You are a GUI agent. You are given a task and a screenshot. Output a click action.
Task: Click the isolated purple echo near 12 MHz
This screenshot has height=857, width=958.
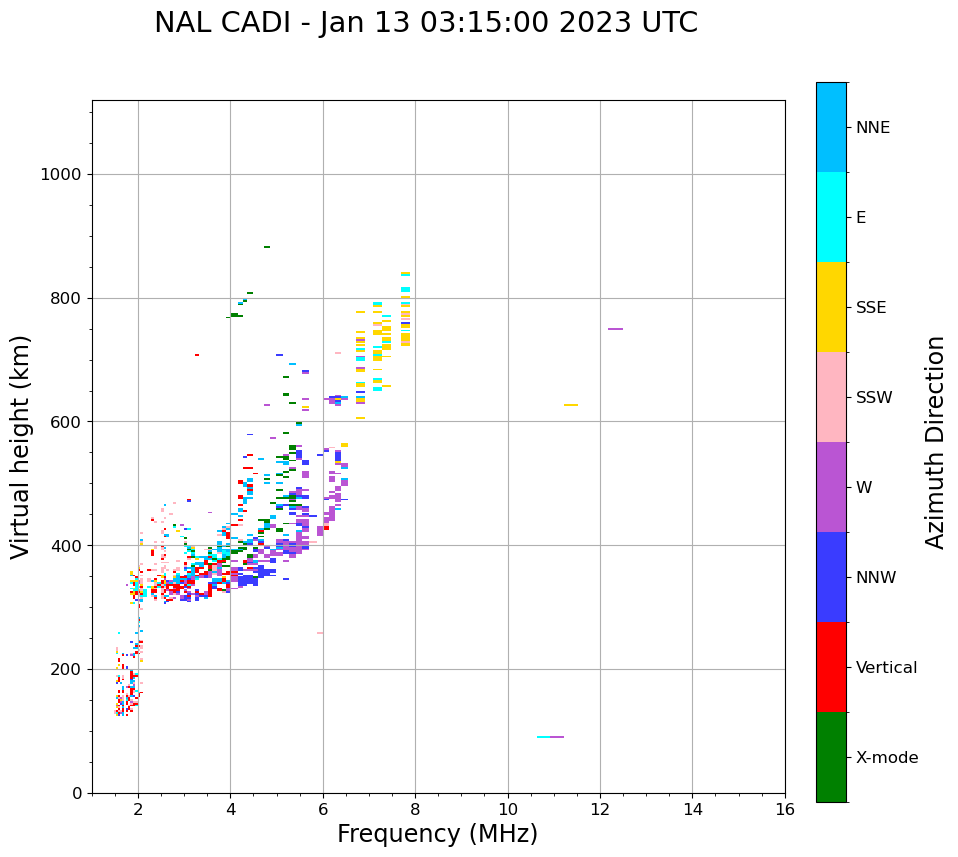(615, 328)
